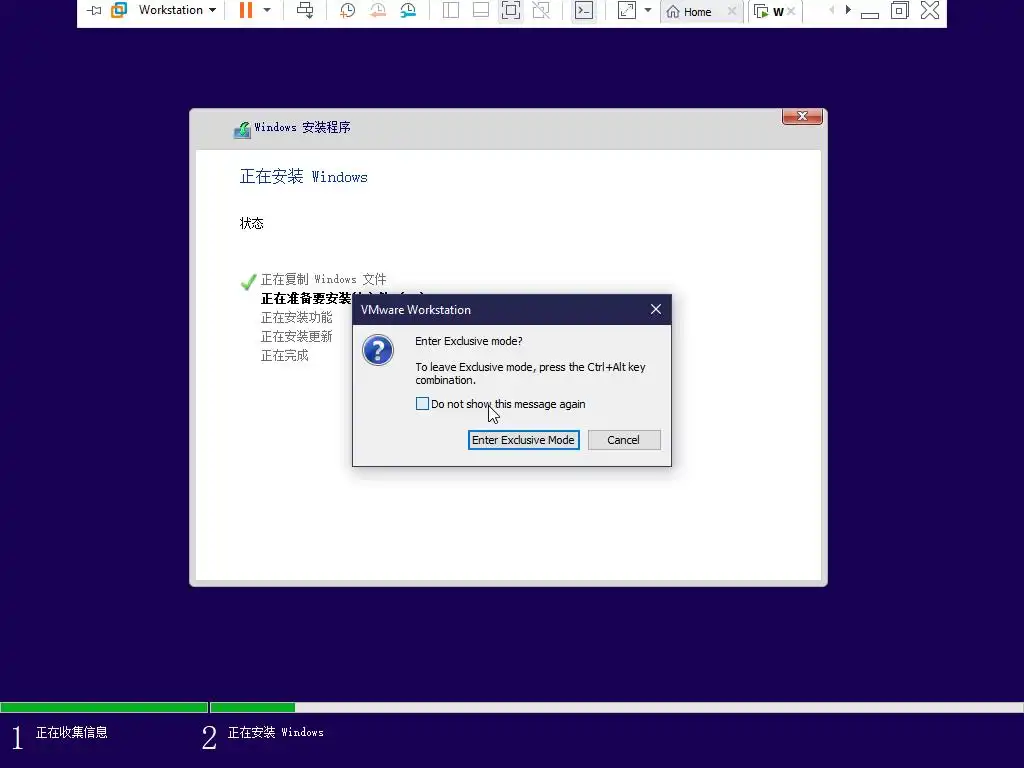Click the full screen mode icon
Viewport: 1024px width, 768px height.
(x=511, y=10)
